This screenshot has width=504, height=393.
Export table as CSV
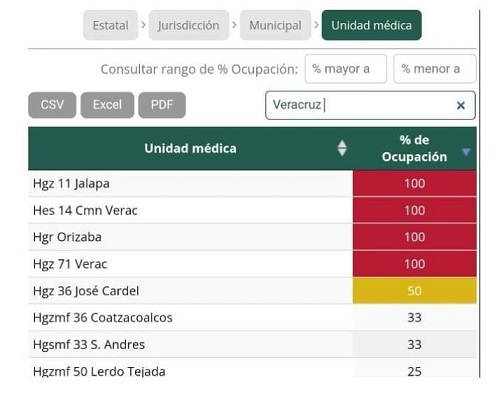click(x=52, y=105)
